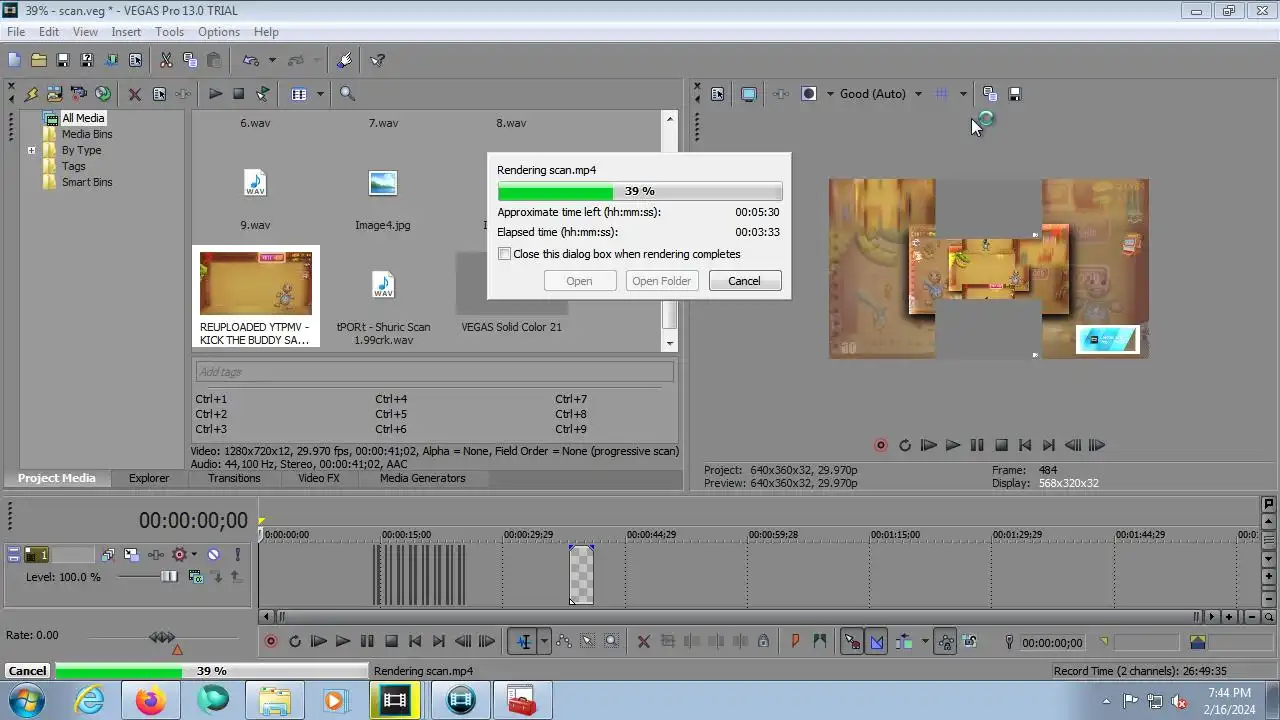Click the Import Media icon in Project Media
1280x720 pixels.
54,94
